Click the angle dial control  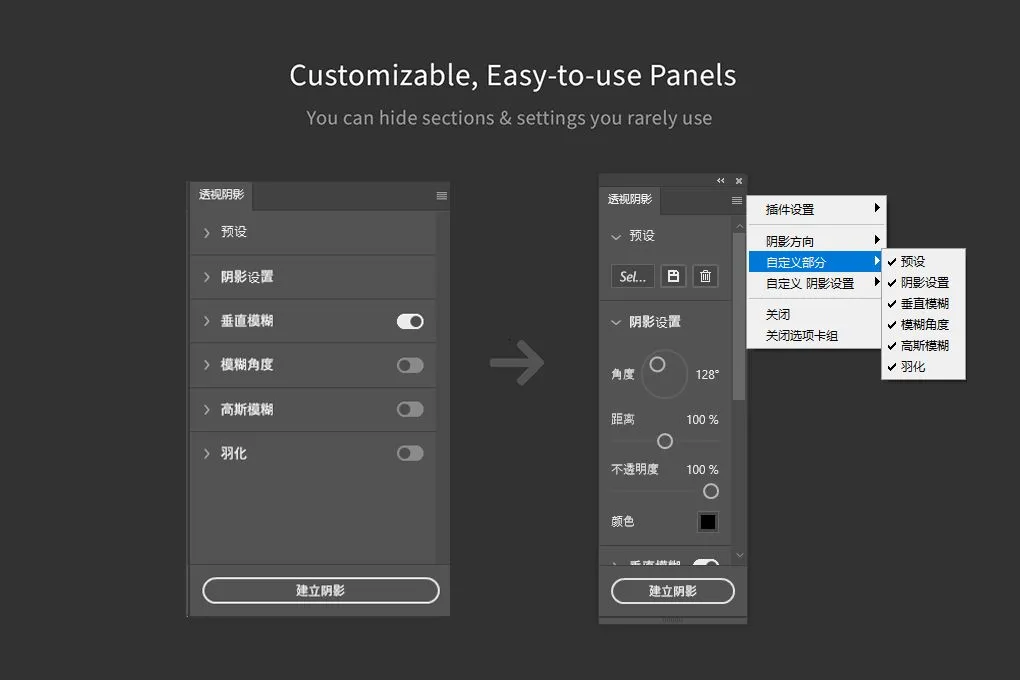(664, 373)
